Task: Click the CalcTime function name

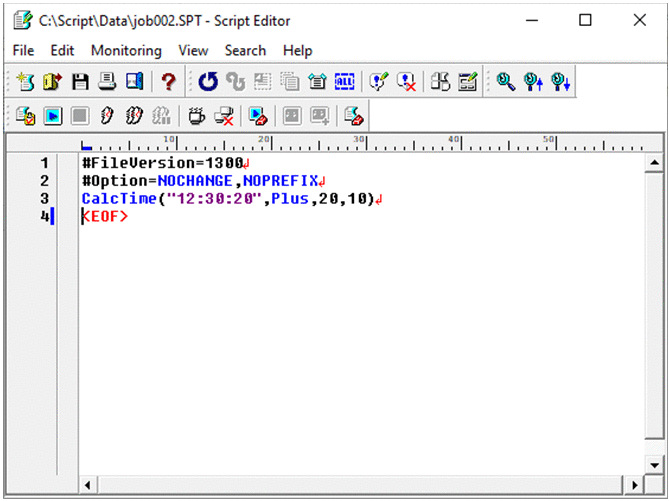Action: 119,199
